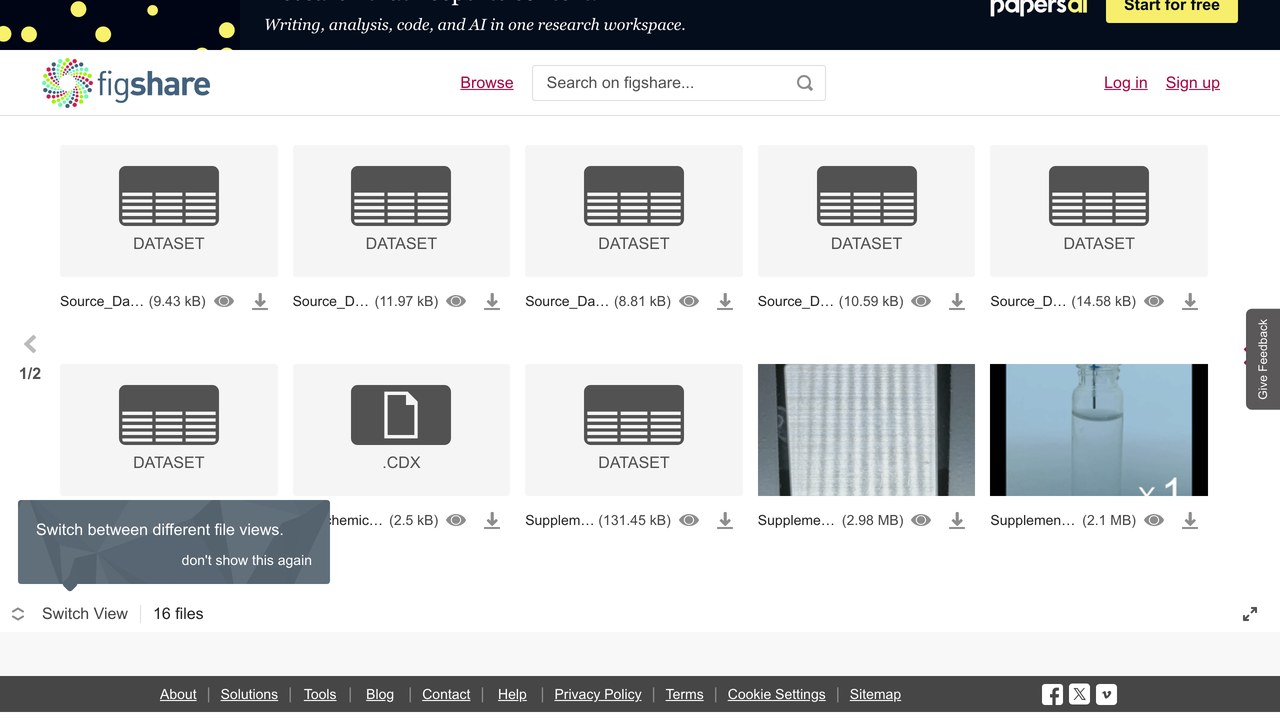Screen dimensions: 1280x720
Task: Download the 2.1 MB supplementary file
Action: 1190,520
